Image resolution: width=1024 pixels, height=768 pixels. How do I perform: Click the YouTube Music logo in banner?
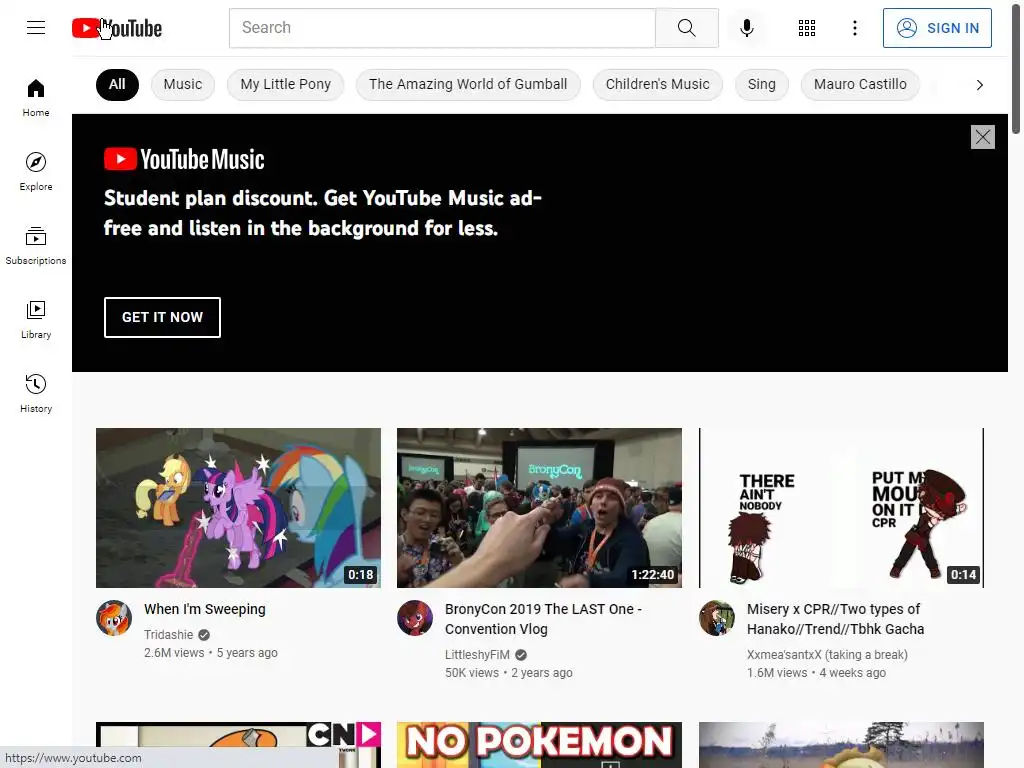[x=184, y=159]
